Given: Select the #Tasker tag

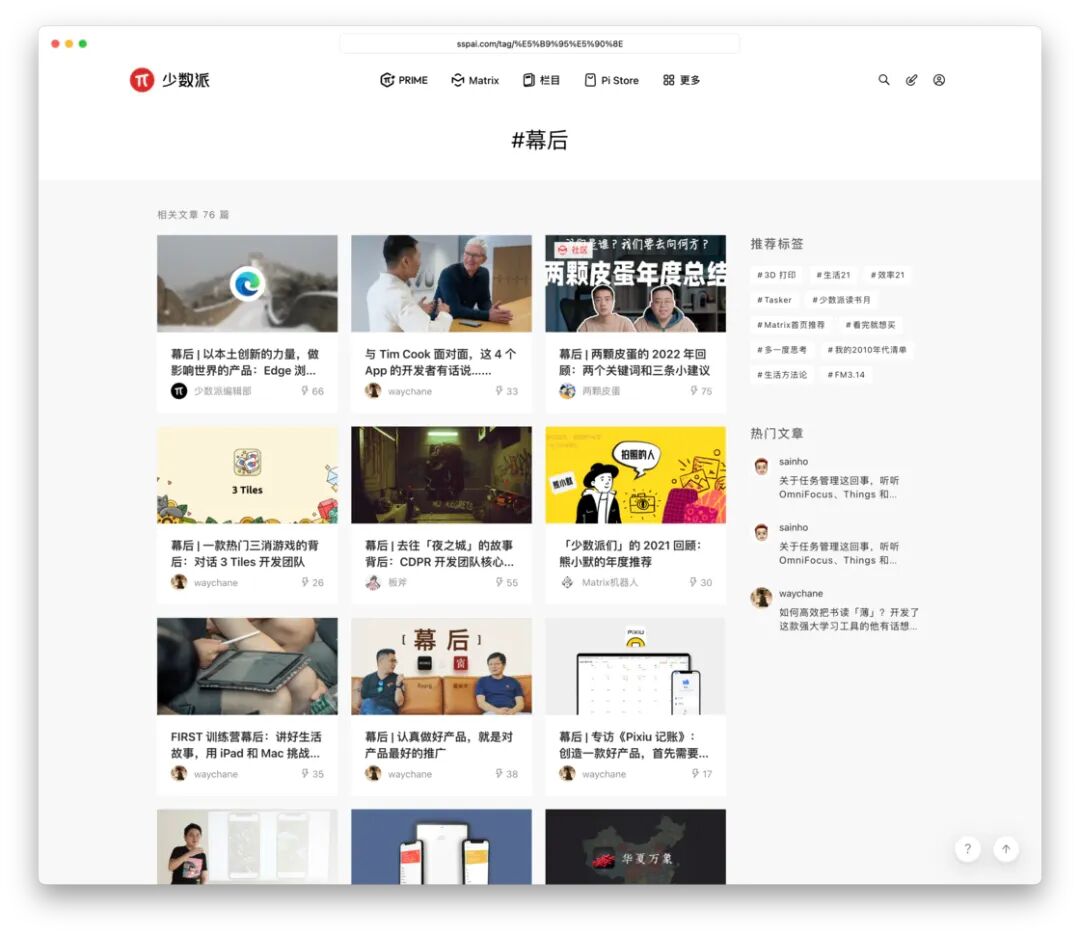Looking at the screenshot, I should coord(774,300).
